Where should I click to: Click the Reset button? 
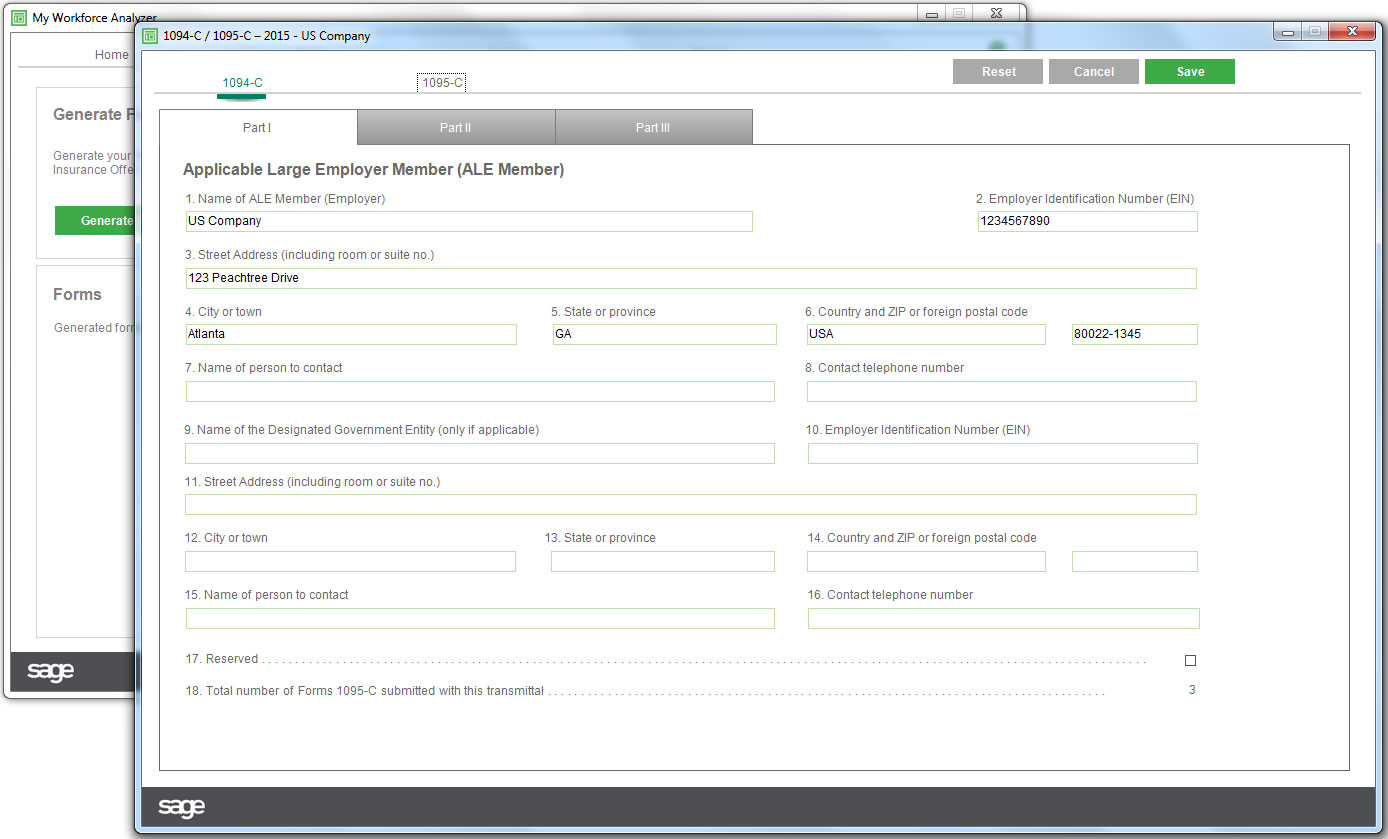[998, 72]
